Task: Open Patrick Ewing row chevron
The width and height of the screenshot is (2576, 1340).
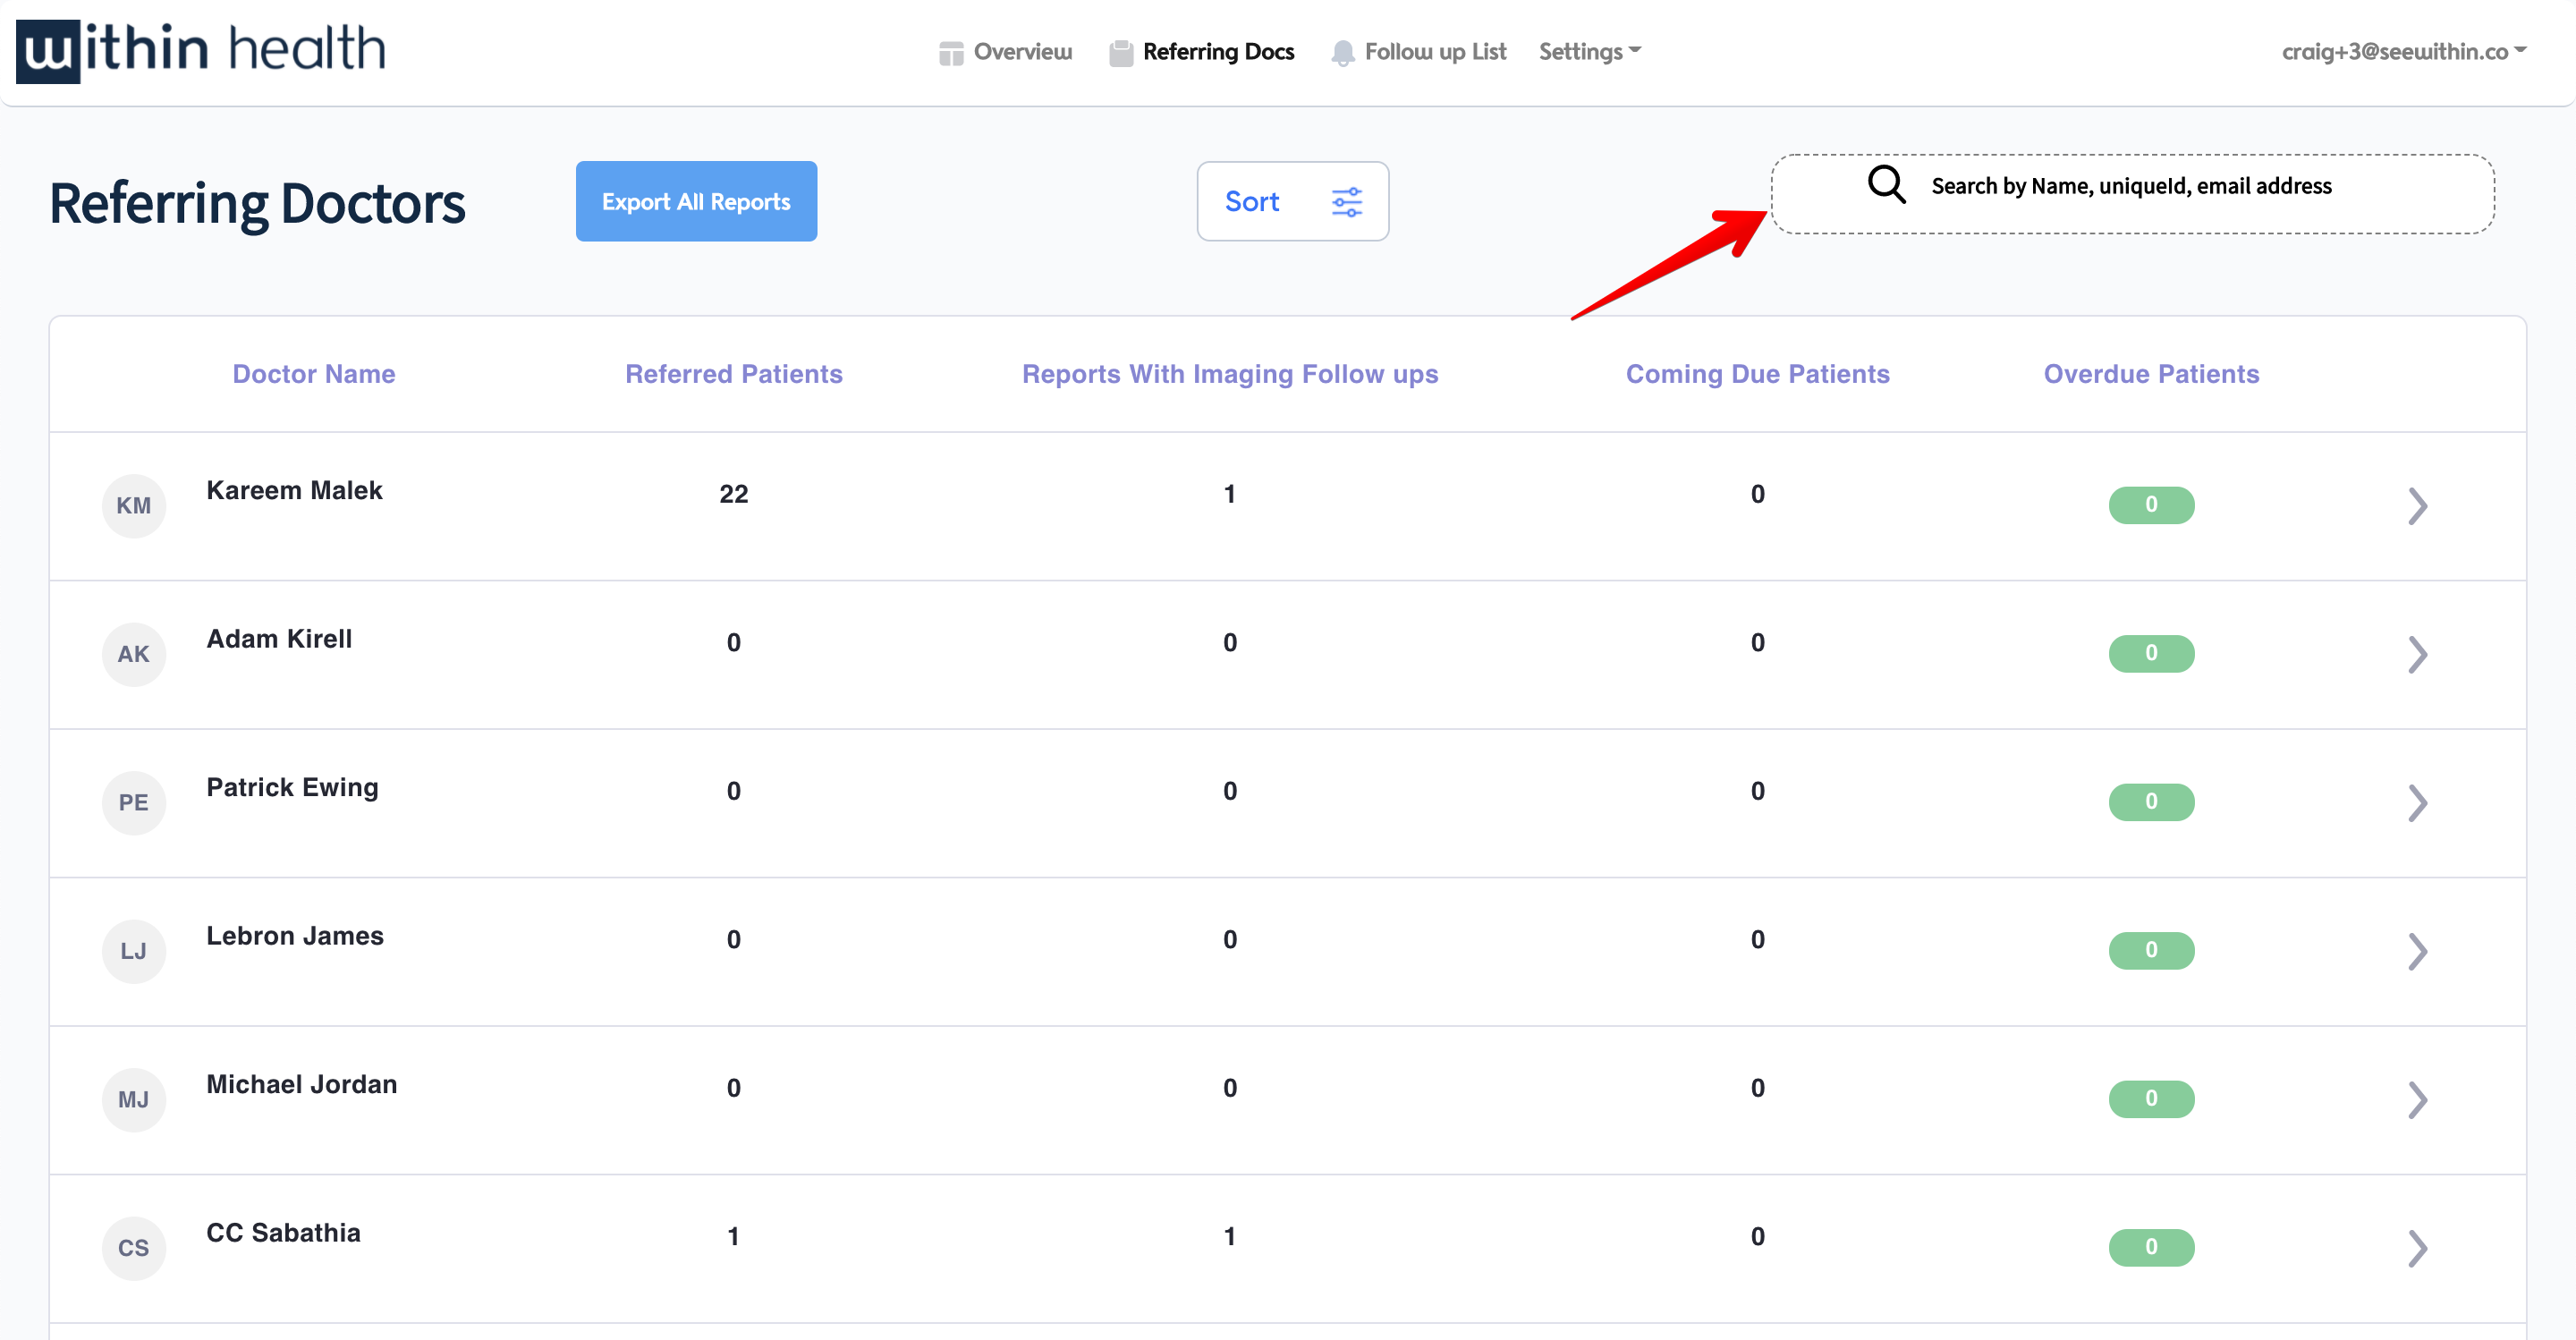Action: [x=2417, y=803]
